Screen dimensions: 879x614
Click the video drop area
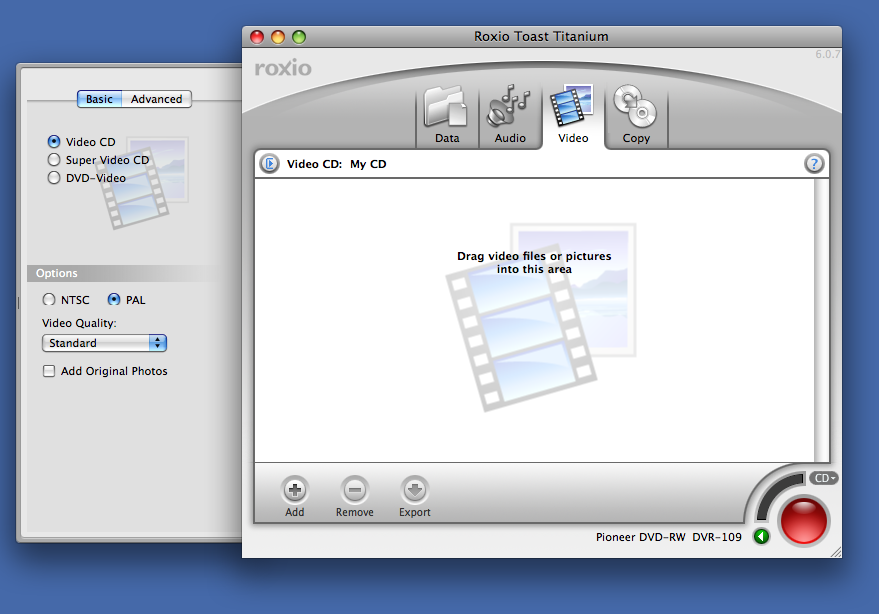534,320
